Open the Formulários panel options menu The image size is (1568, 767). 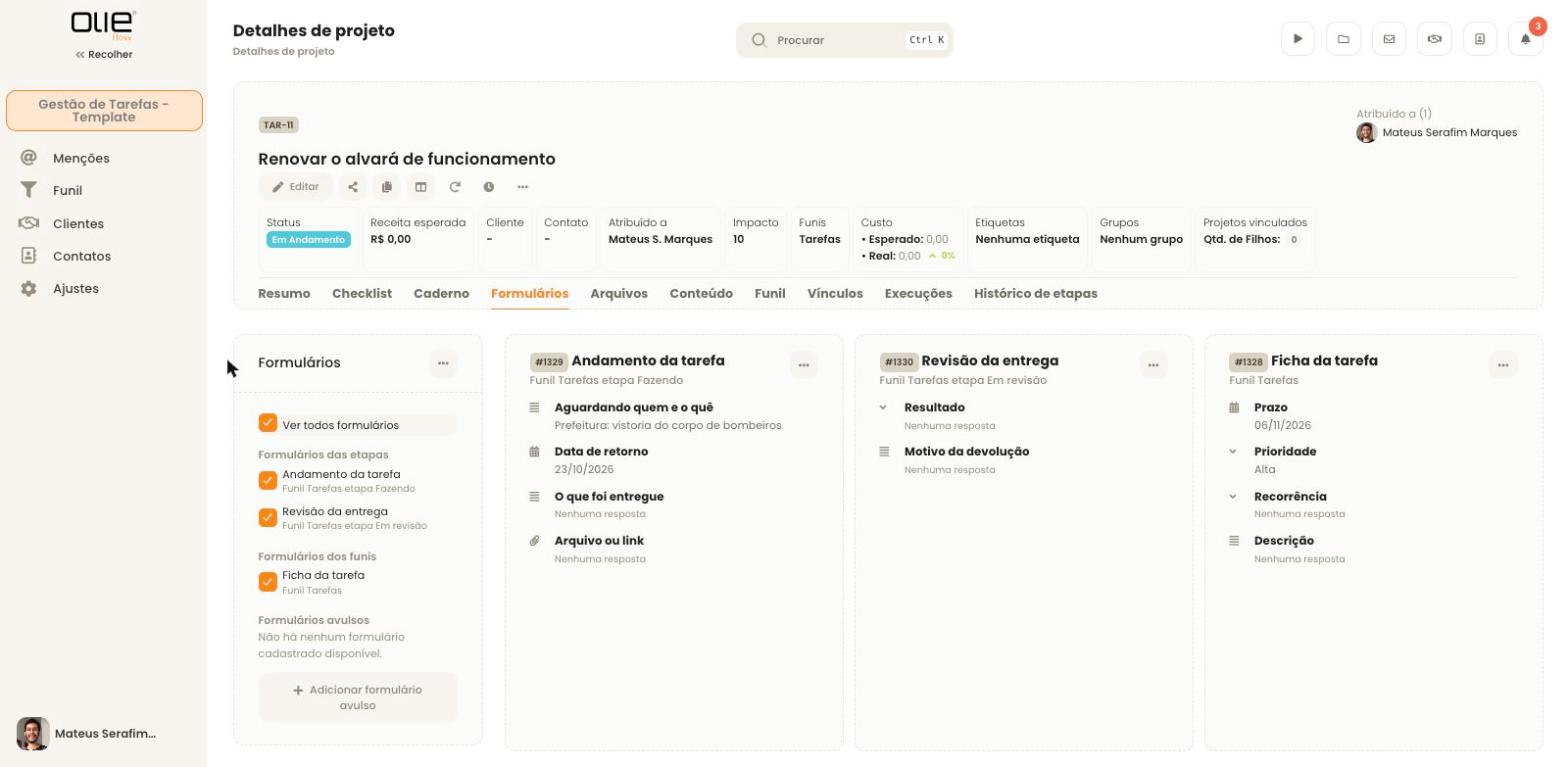[x=443, y=363]
